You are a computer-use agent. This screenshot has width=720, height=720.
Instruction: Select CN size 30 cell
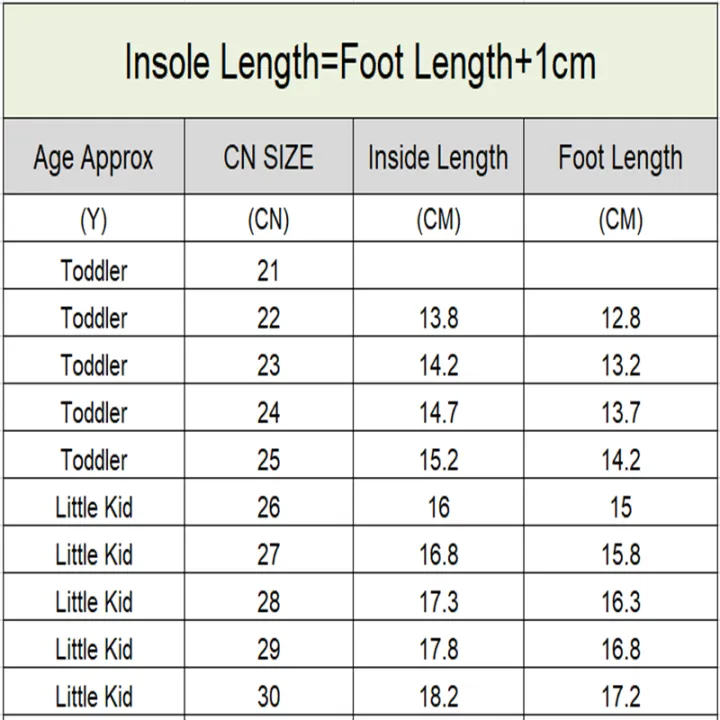tap(269, 692)
